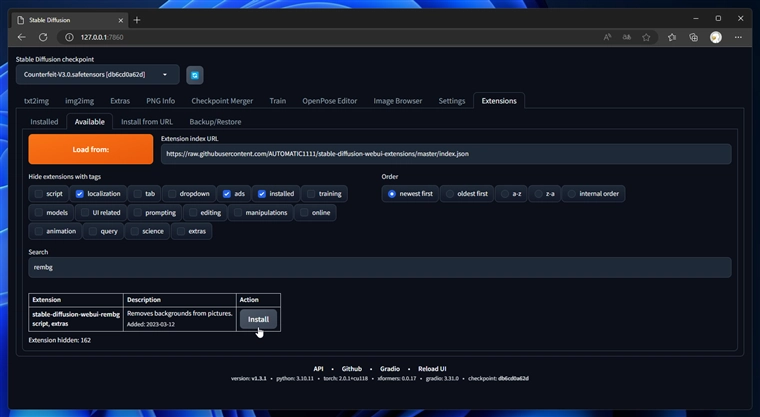
Task: Install the stable-diffusion-webui-rembg extension
Action: [258, 319]
